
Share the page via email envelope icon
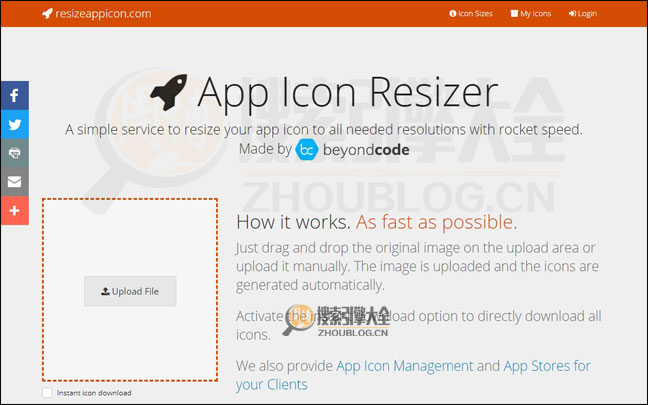click(14, 182)
